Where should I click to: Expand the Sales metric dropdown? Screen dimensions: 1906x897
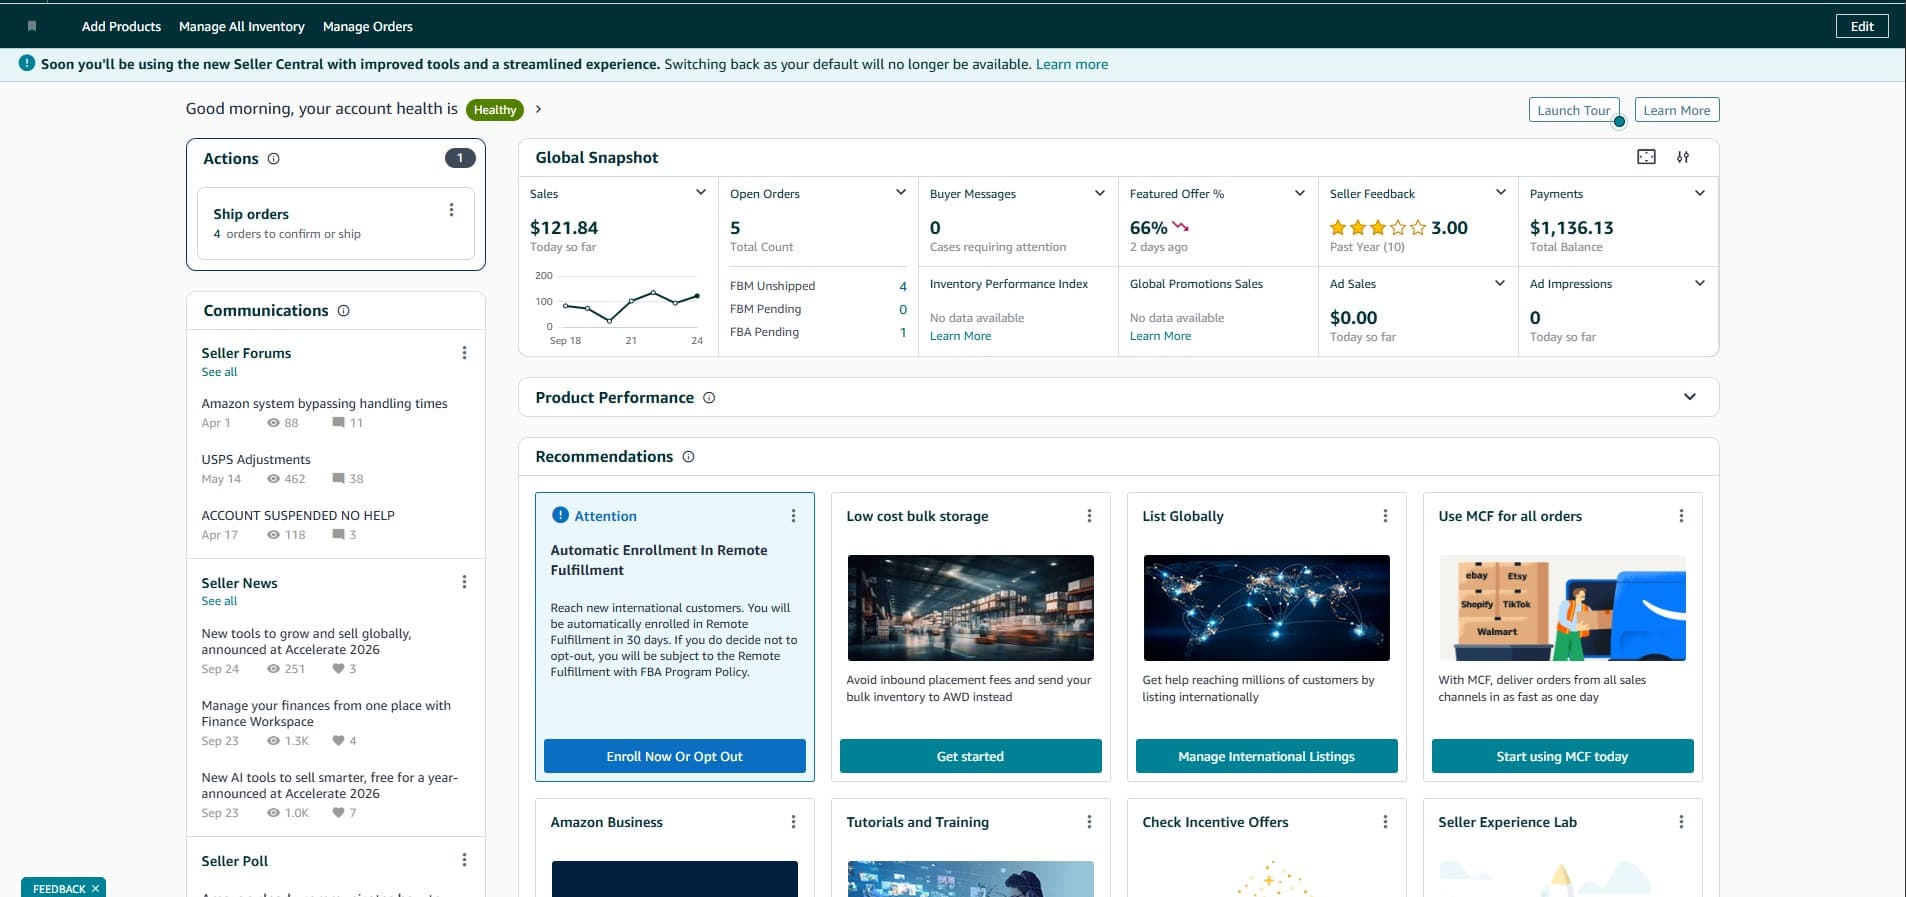[x=700, y=193]
